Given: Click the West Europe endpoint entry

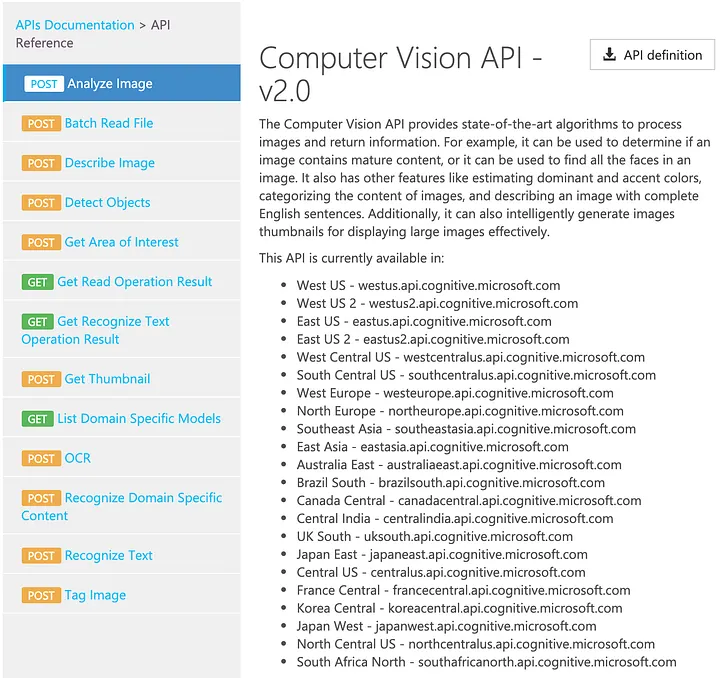Looking at the screenshot, I should tap(455, 393).
